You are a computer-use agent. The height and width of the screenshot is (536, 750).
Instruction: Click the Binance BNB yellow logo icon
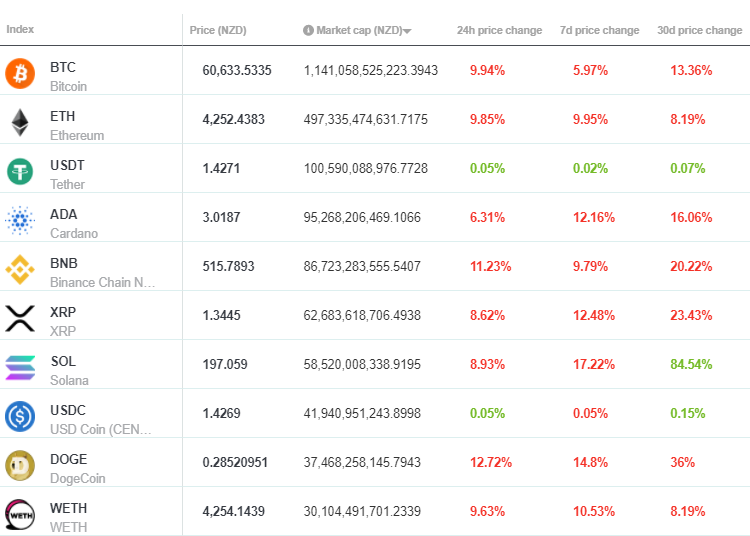pos(20,270)
